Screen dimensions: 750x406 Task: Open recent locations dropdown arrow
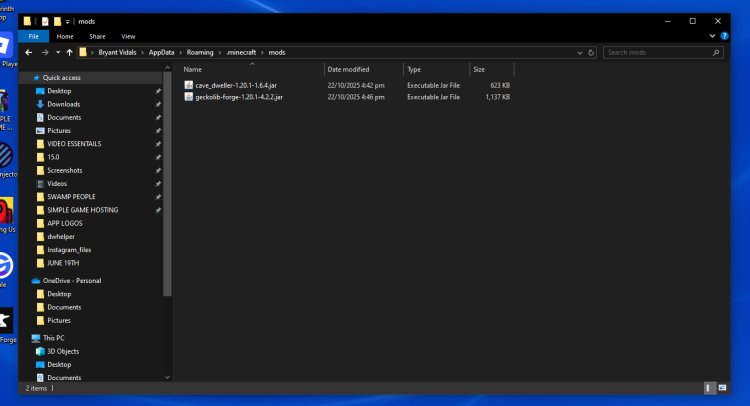pyautogui.click(x=56, y=52)
